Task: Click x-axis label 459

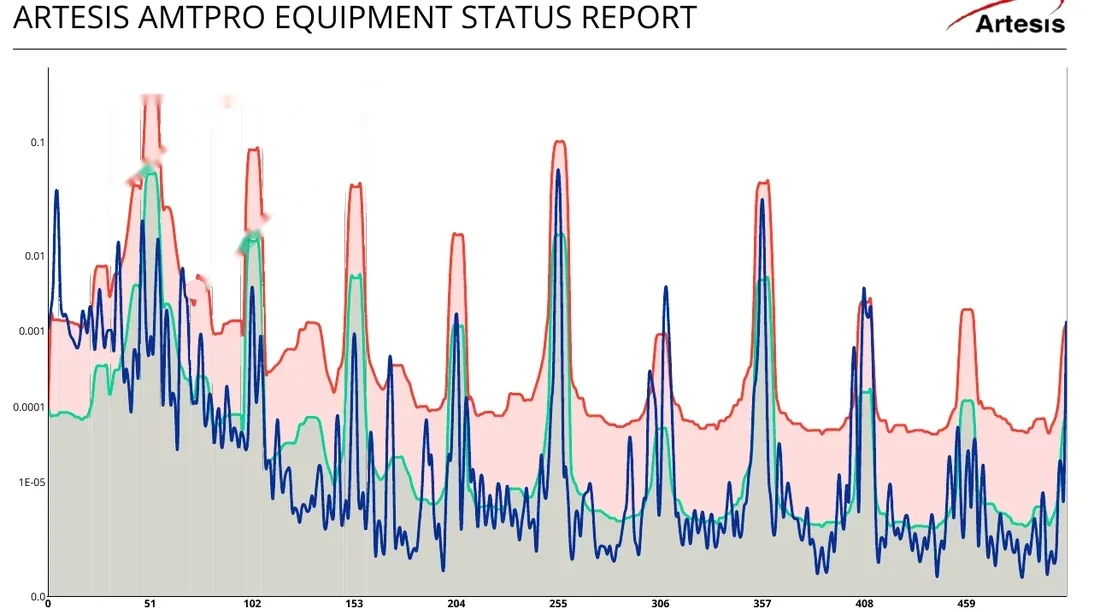Action: tap(967, 604)
